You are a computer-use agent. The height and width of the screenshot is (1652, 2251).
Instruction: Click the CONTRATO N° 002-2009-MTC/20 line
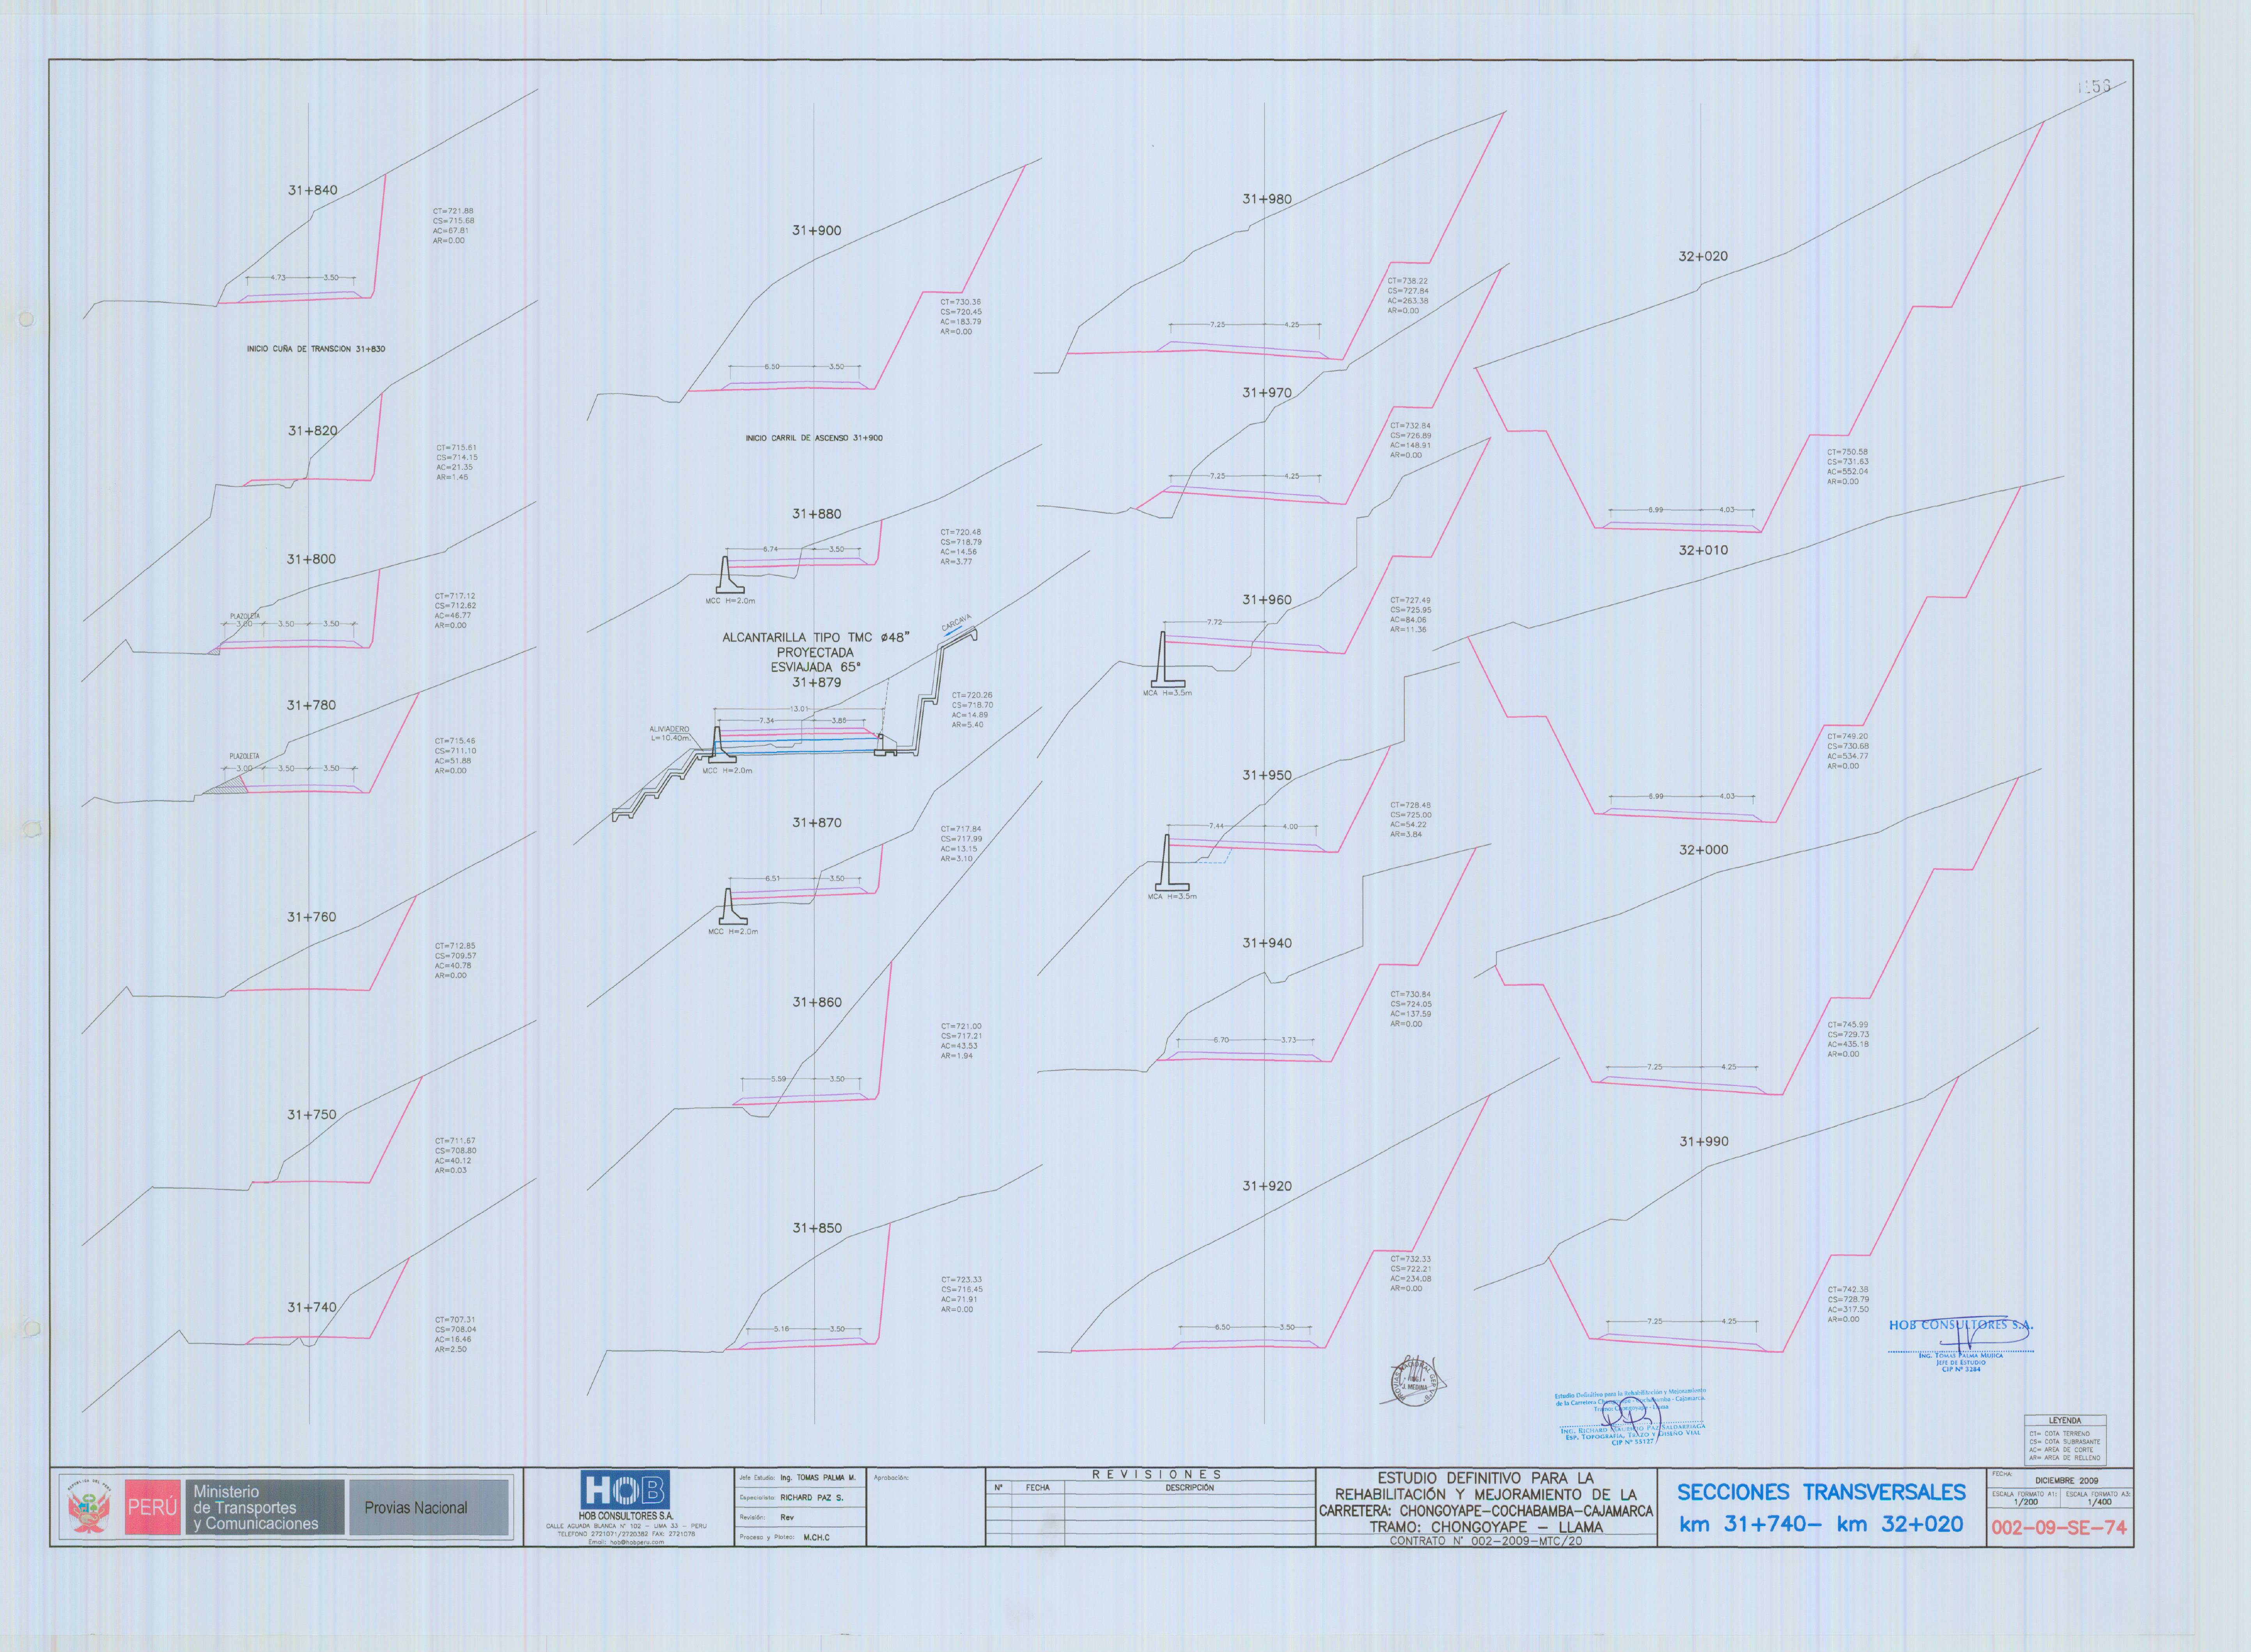[1485, 1541]
